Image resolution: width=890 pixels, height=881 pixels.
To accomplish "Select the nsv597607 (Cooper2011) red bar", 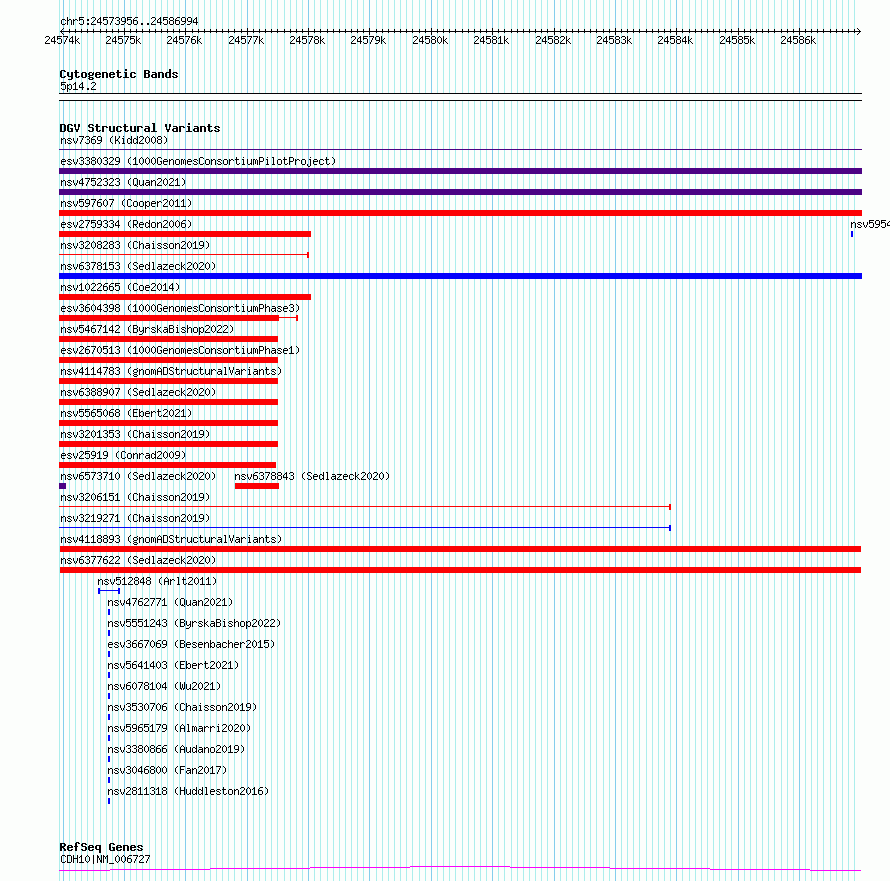I will tap(460, 213).
